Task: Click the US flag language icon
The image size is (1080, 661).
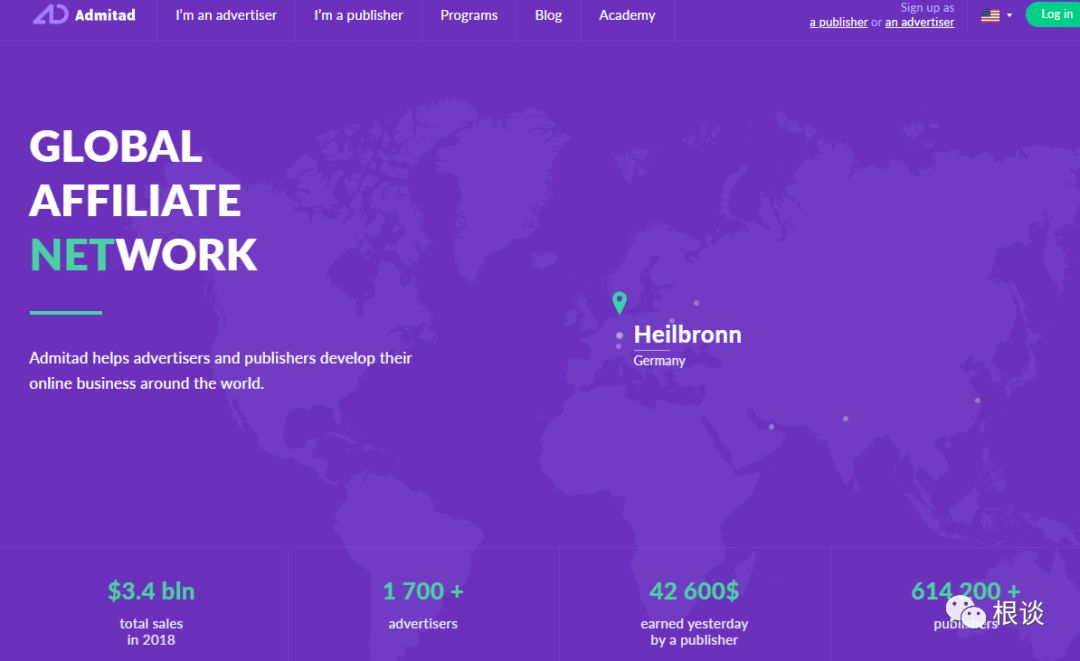Action: [990, 15]
